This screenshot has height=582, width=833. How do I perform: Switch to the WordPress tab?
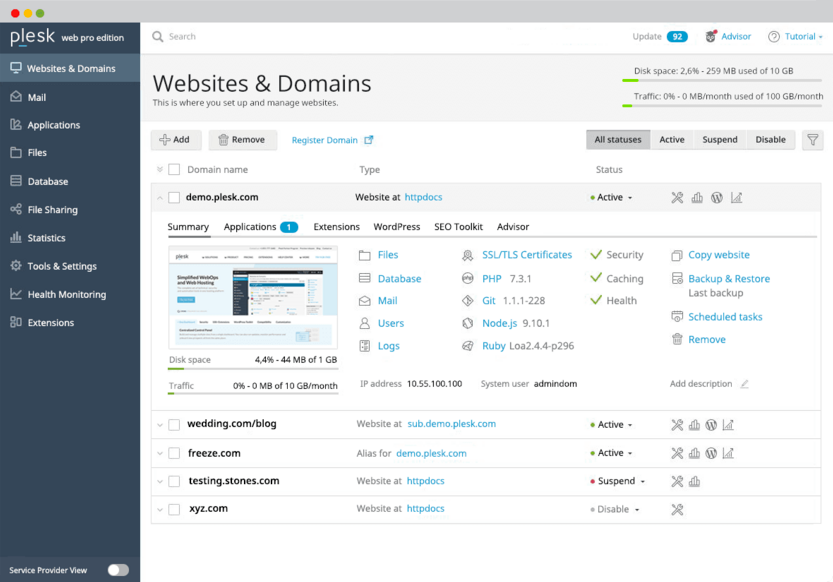[396, 227]
